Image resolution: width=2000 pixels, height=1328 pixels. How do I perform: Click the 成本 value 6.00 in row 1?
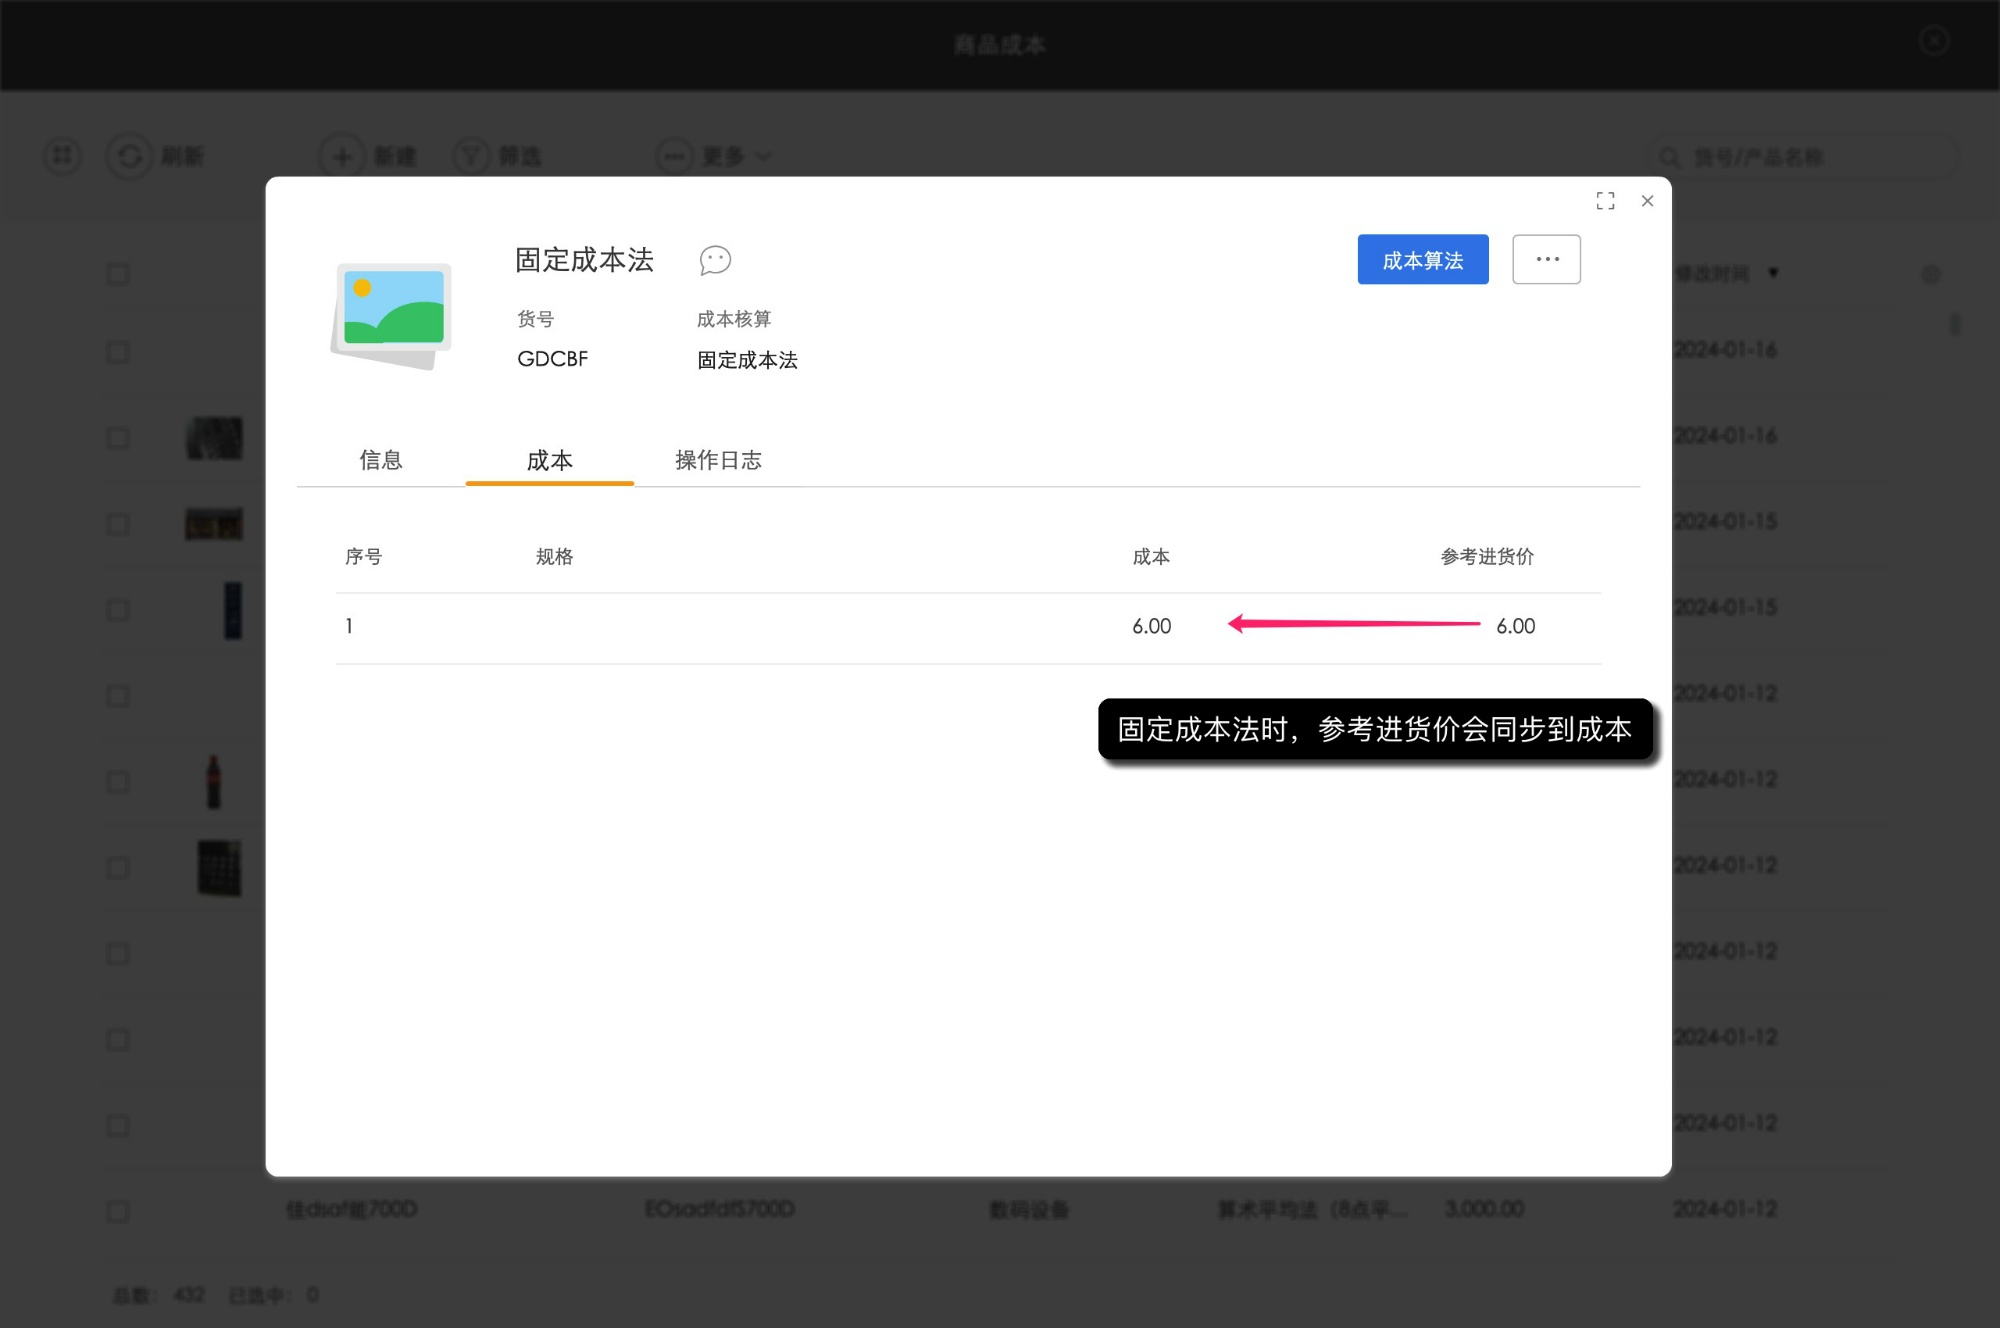tap(1151, 626)
